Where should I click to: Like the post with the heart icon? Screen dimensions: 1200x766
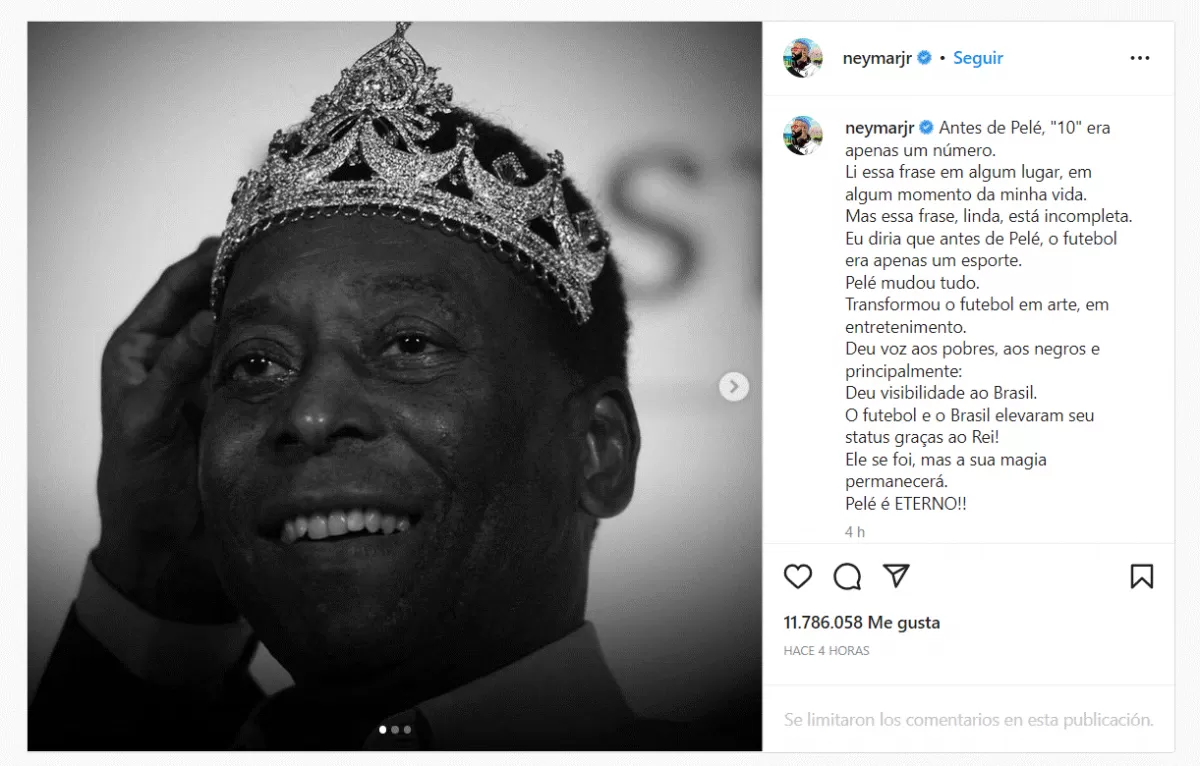[797, 576]
